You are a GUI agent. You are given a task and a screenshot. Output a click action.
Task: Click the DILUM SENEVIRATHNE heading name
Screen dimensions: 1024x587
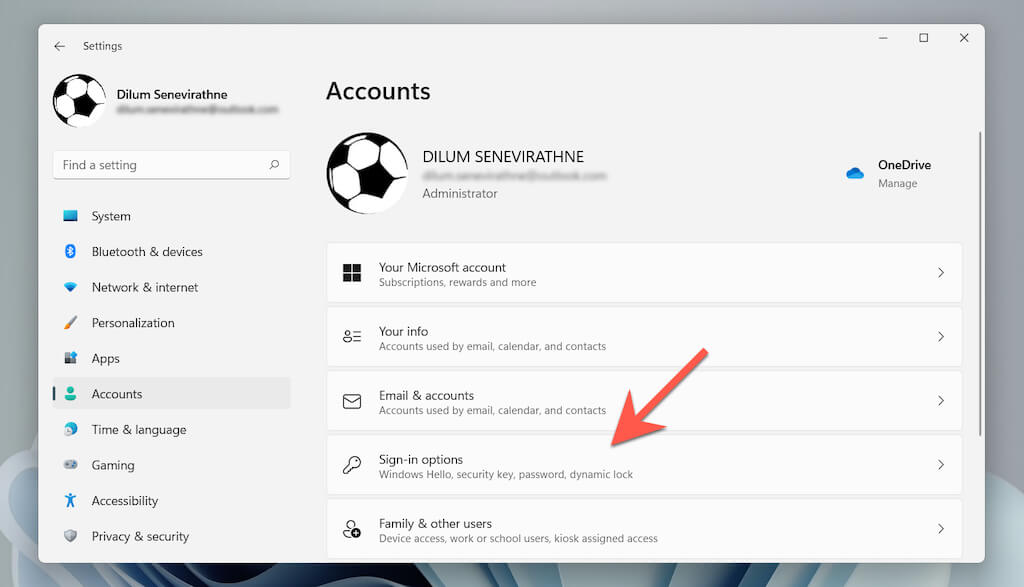click(x=503, y=157)
